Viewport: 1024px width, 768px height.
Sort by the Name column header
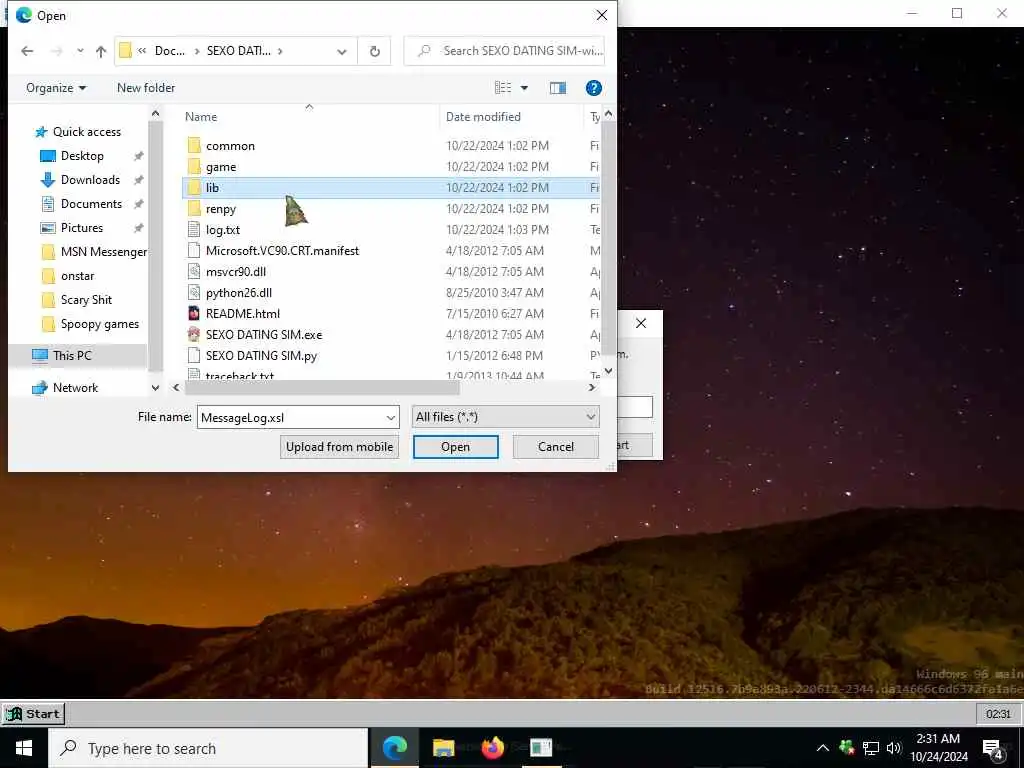coord(201,117)
